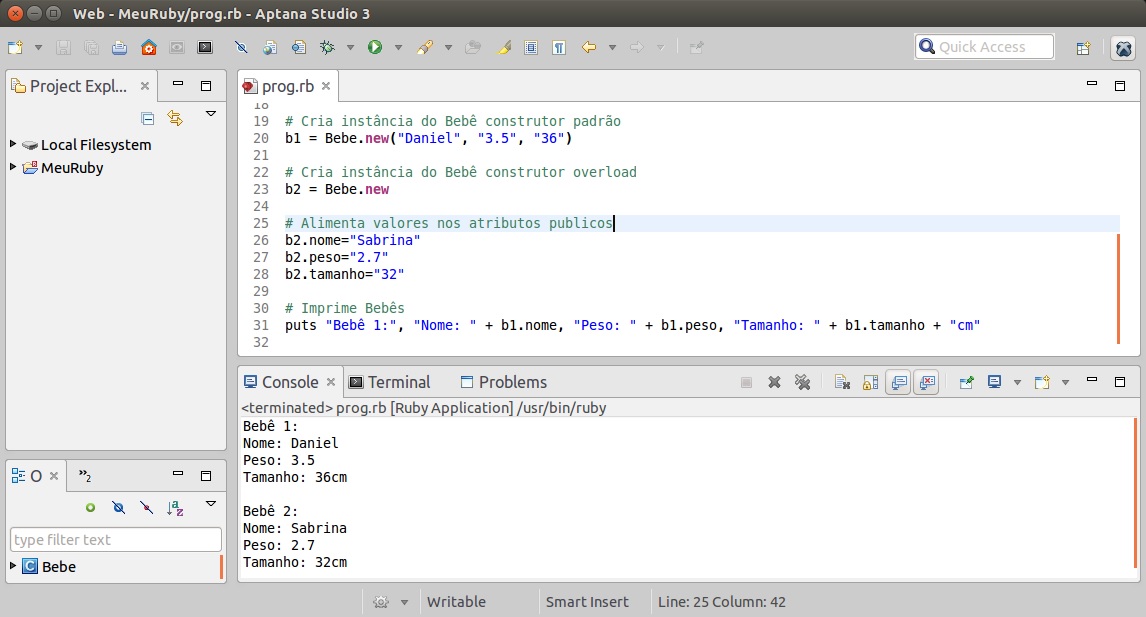The height and width of the screenshot is (617, 1146).
Task: Click the Quick Access search field
Action: pos(985,47)
